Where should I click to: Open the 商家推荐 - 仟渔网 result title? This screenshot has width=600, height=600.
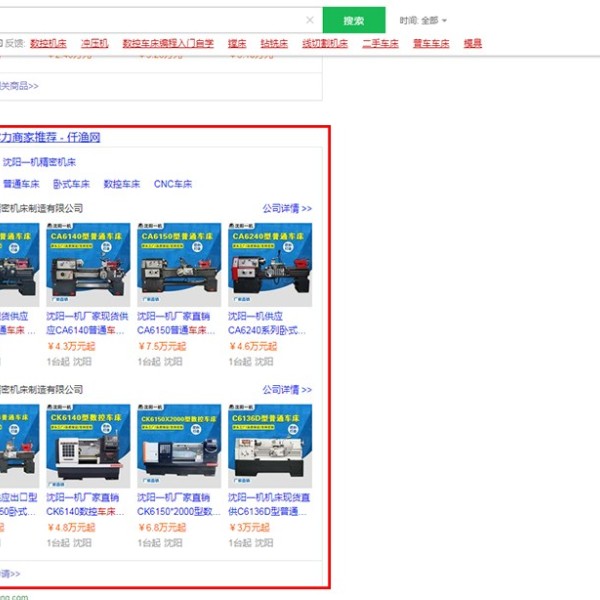click(x=50, y=137)
